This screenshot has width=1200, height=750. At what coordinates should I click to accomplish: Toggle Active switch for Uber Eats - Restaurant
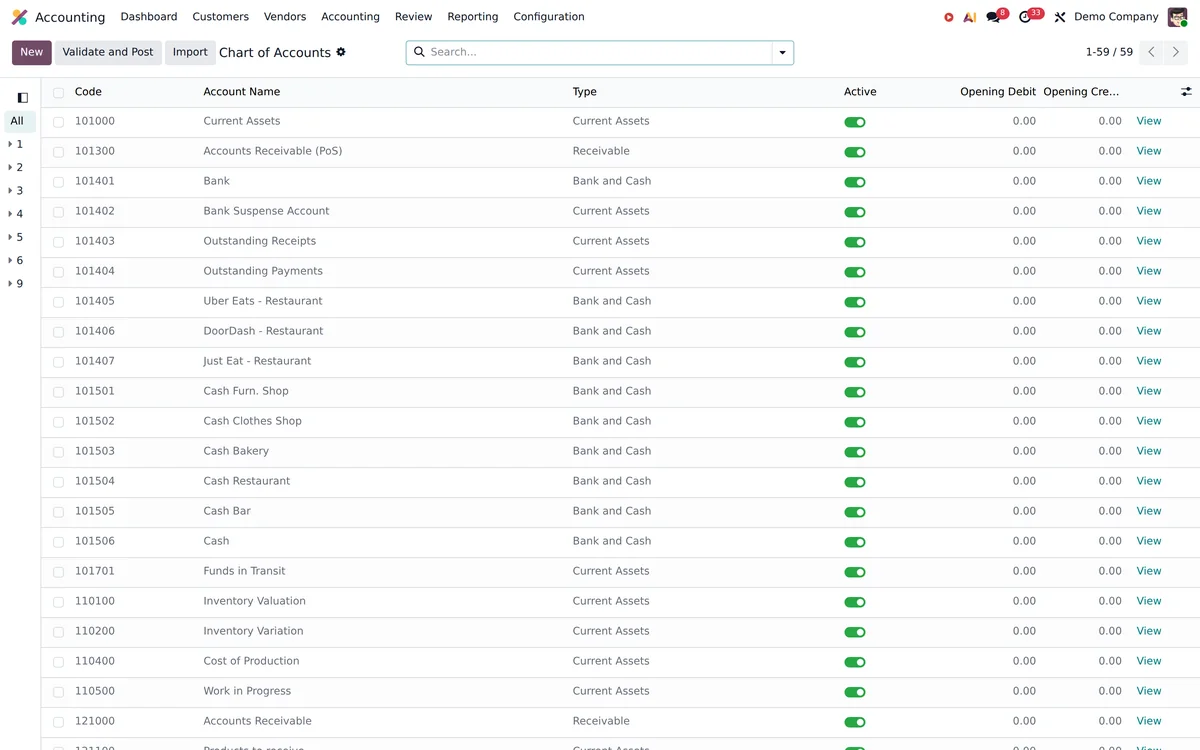pos(855,302)
